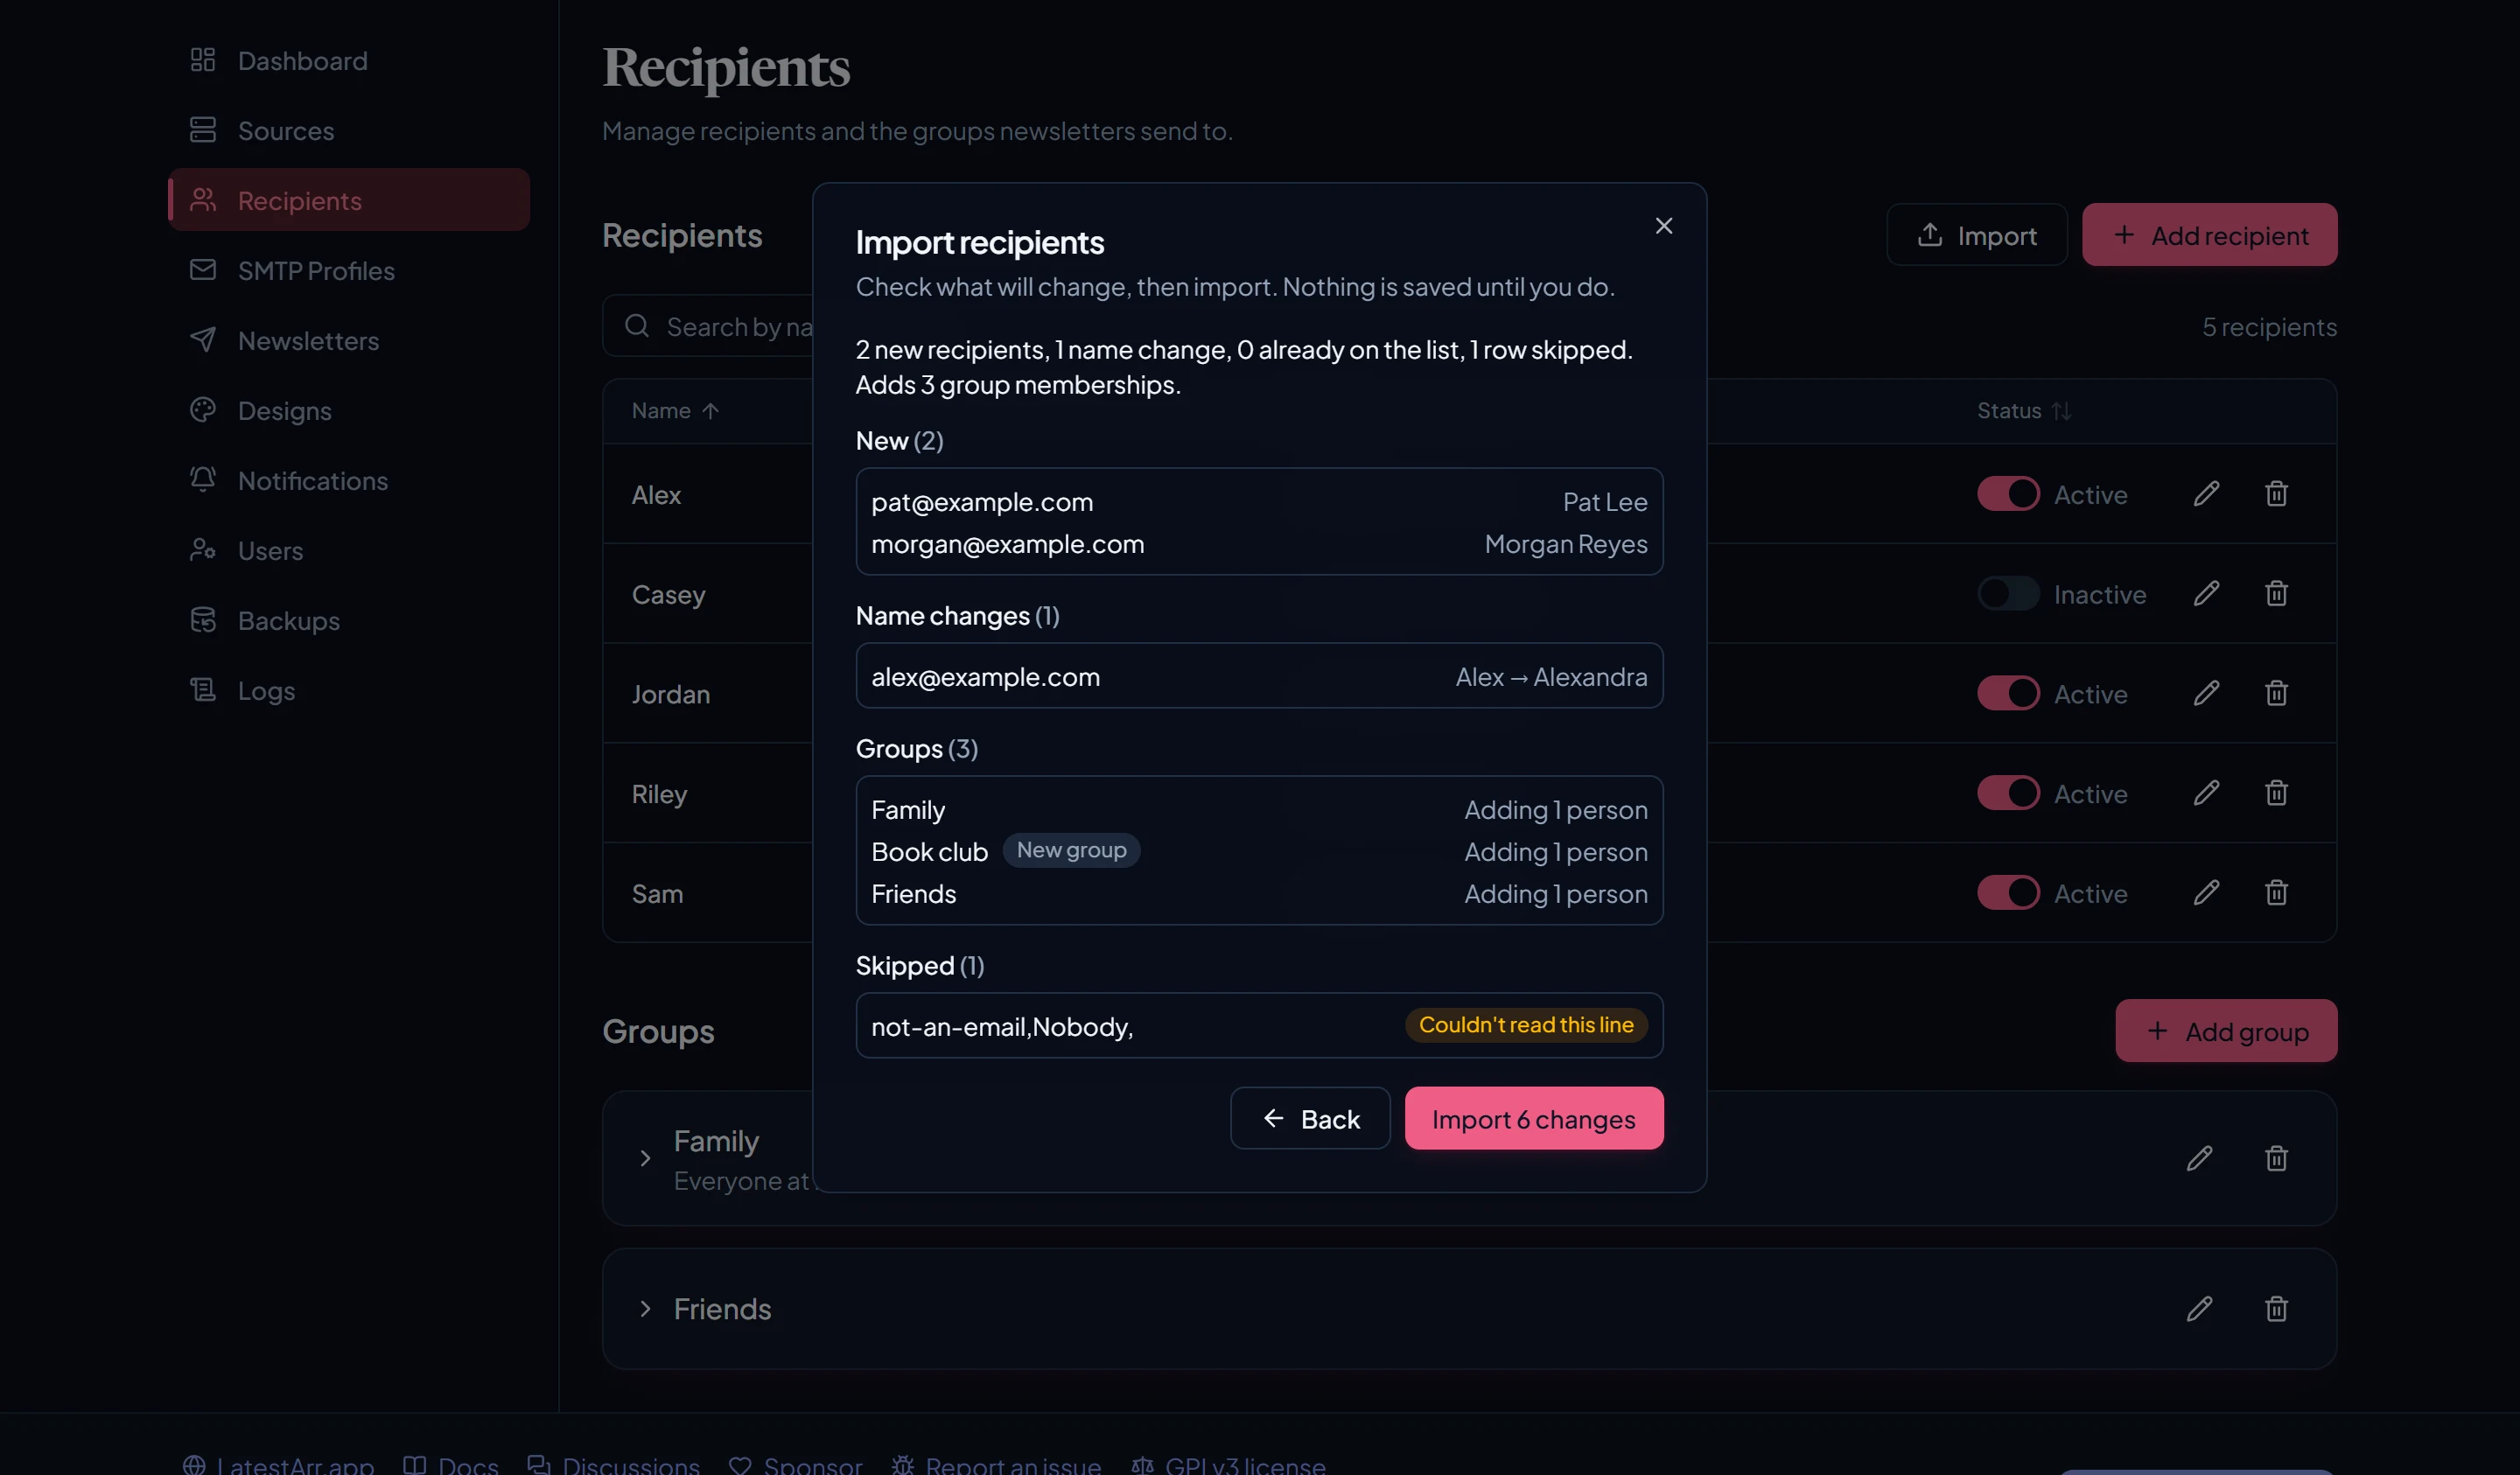
Task: Select skipped line not-an-email,Nobody,
Action: [x=1002, y=1027]
